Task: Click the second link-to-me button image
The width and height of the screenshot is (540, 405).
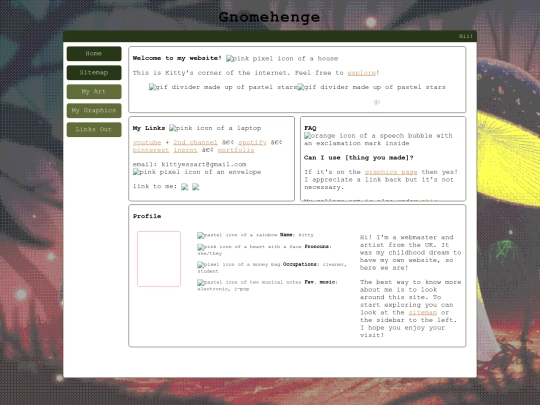Action: click(x=196, y=187)
